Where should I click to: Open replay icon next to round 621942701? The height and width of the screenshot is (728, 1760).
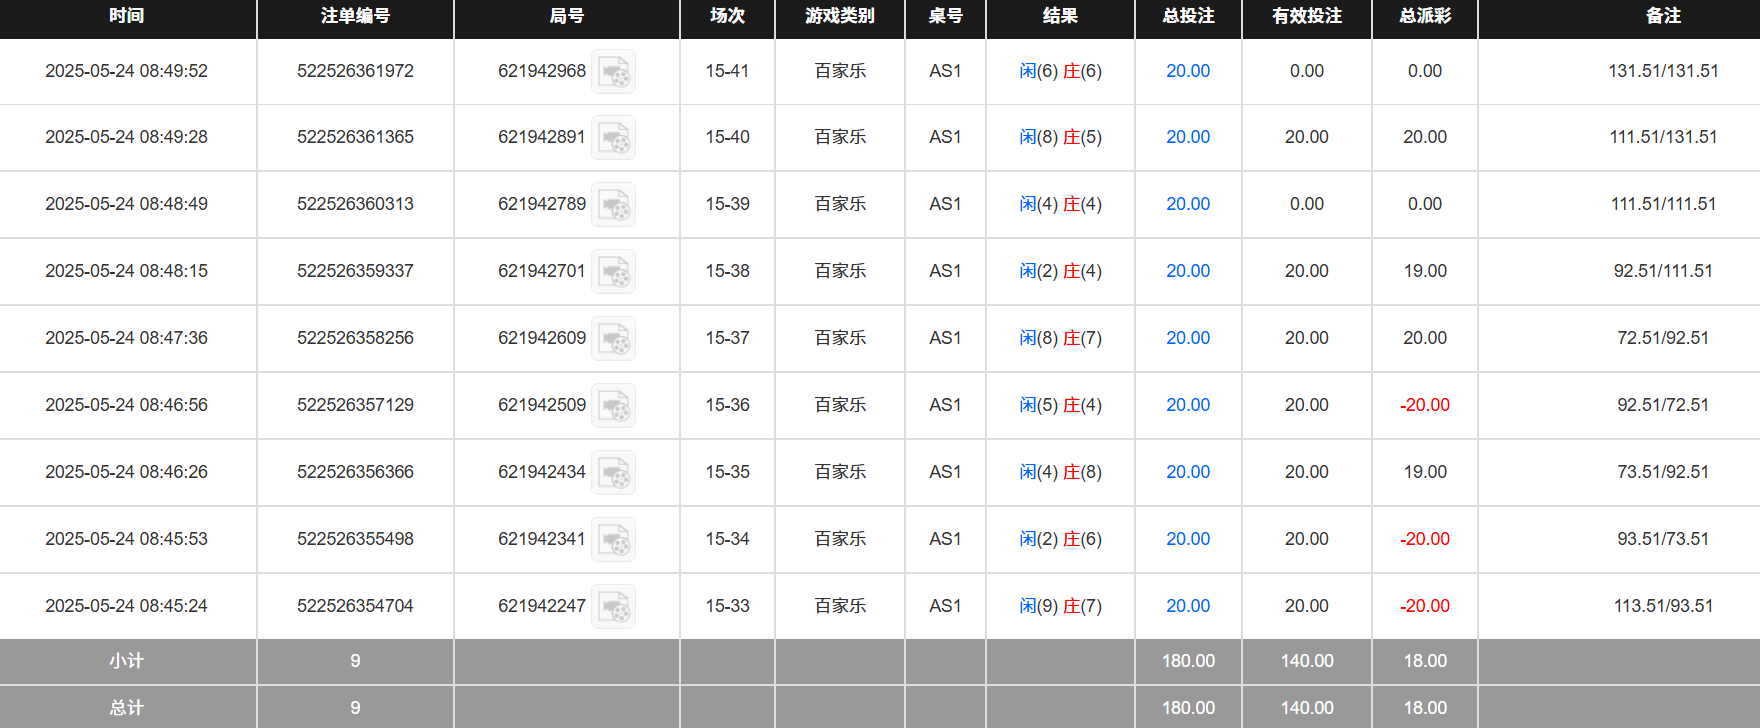click(613, 272)
